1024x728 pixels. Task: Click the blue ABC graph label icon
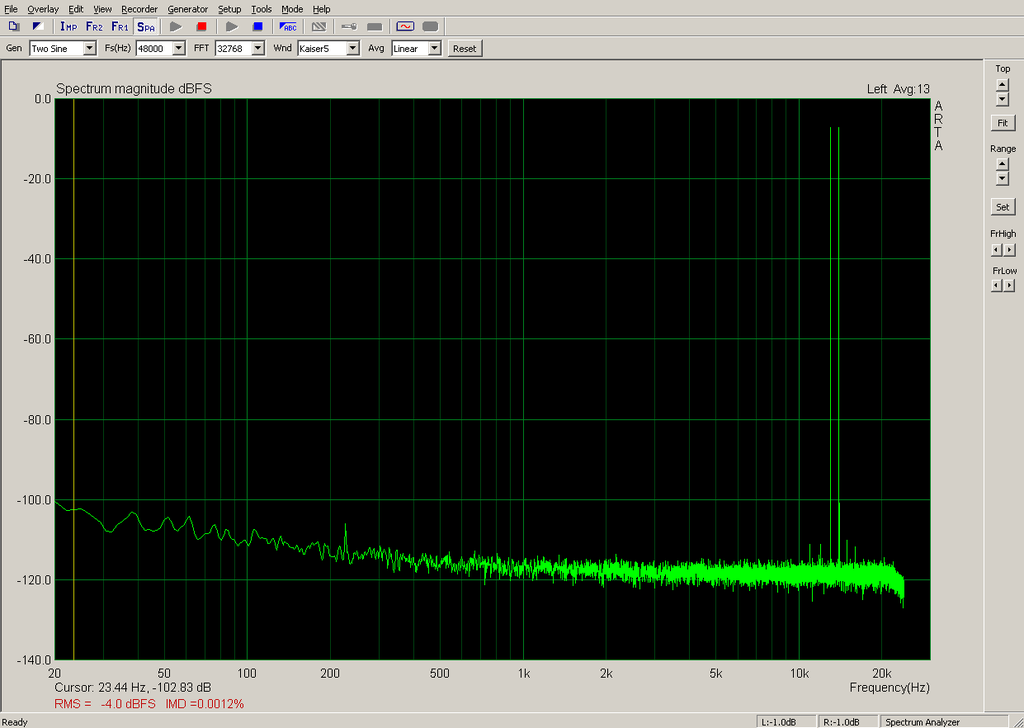coord(288,27)
